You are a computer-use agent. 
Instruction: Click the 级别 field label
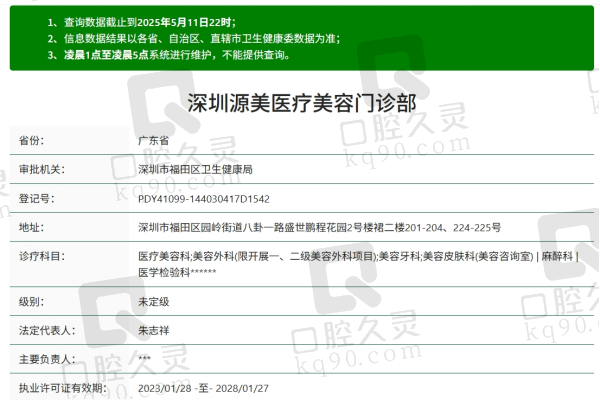coord(31,302)
